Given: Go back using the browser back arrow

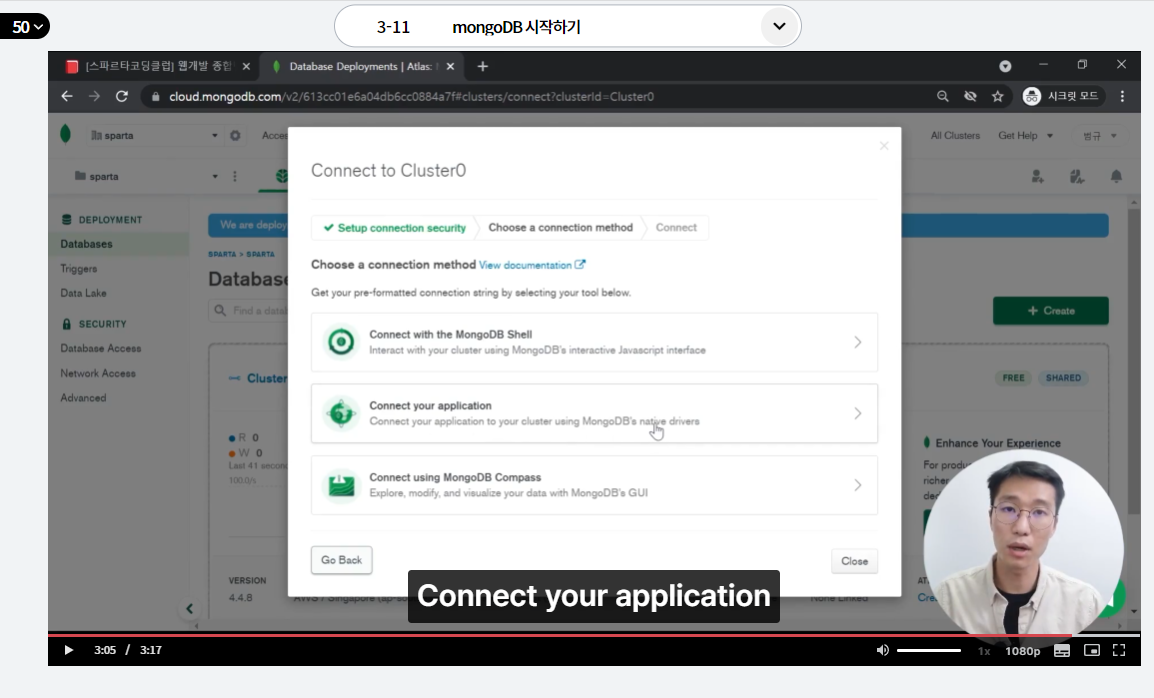Looking at the screenshot, I should click(x=67, y=96).
